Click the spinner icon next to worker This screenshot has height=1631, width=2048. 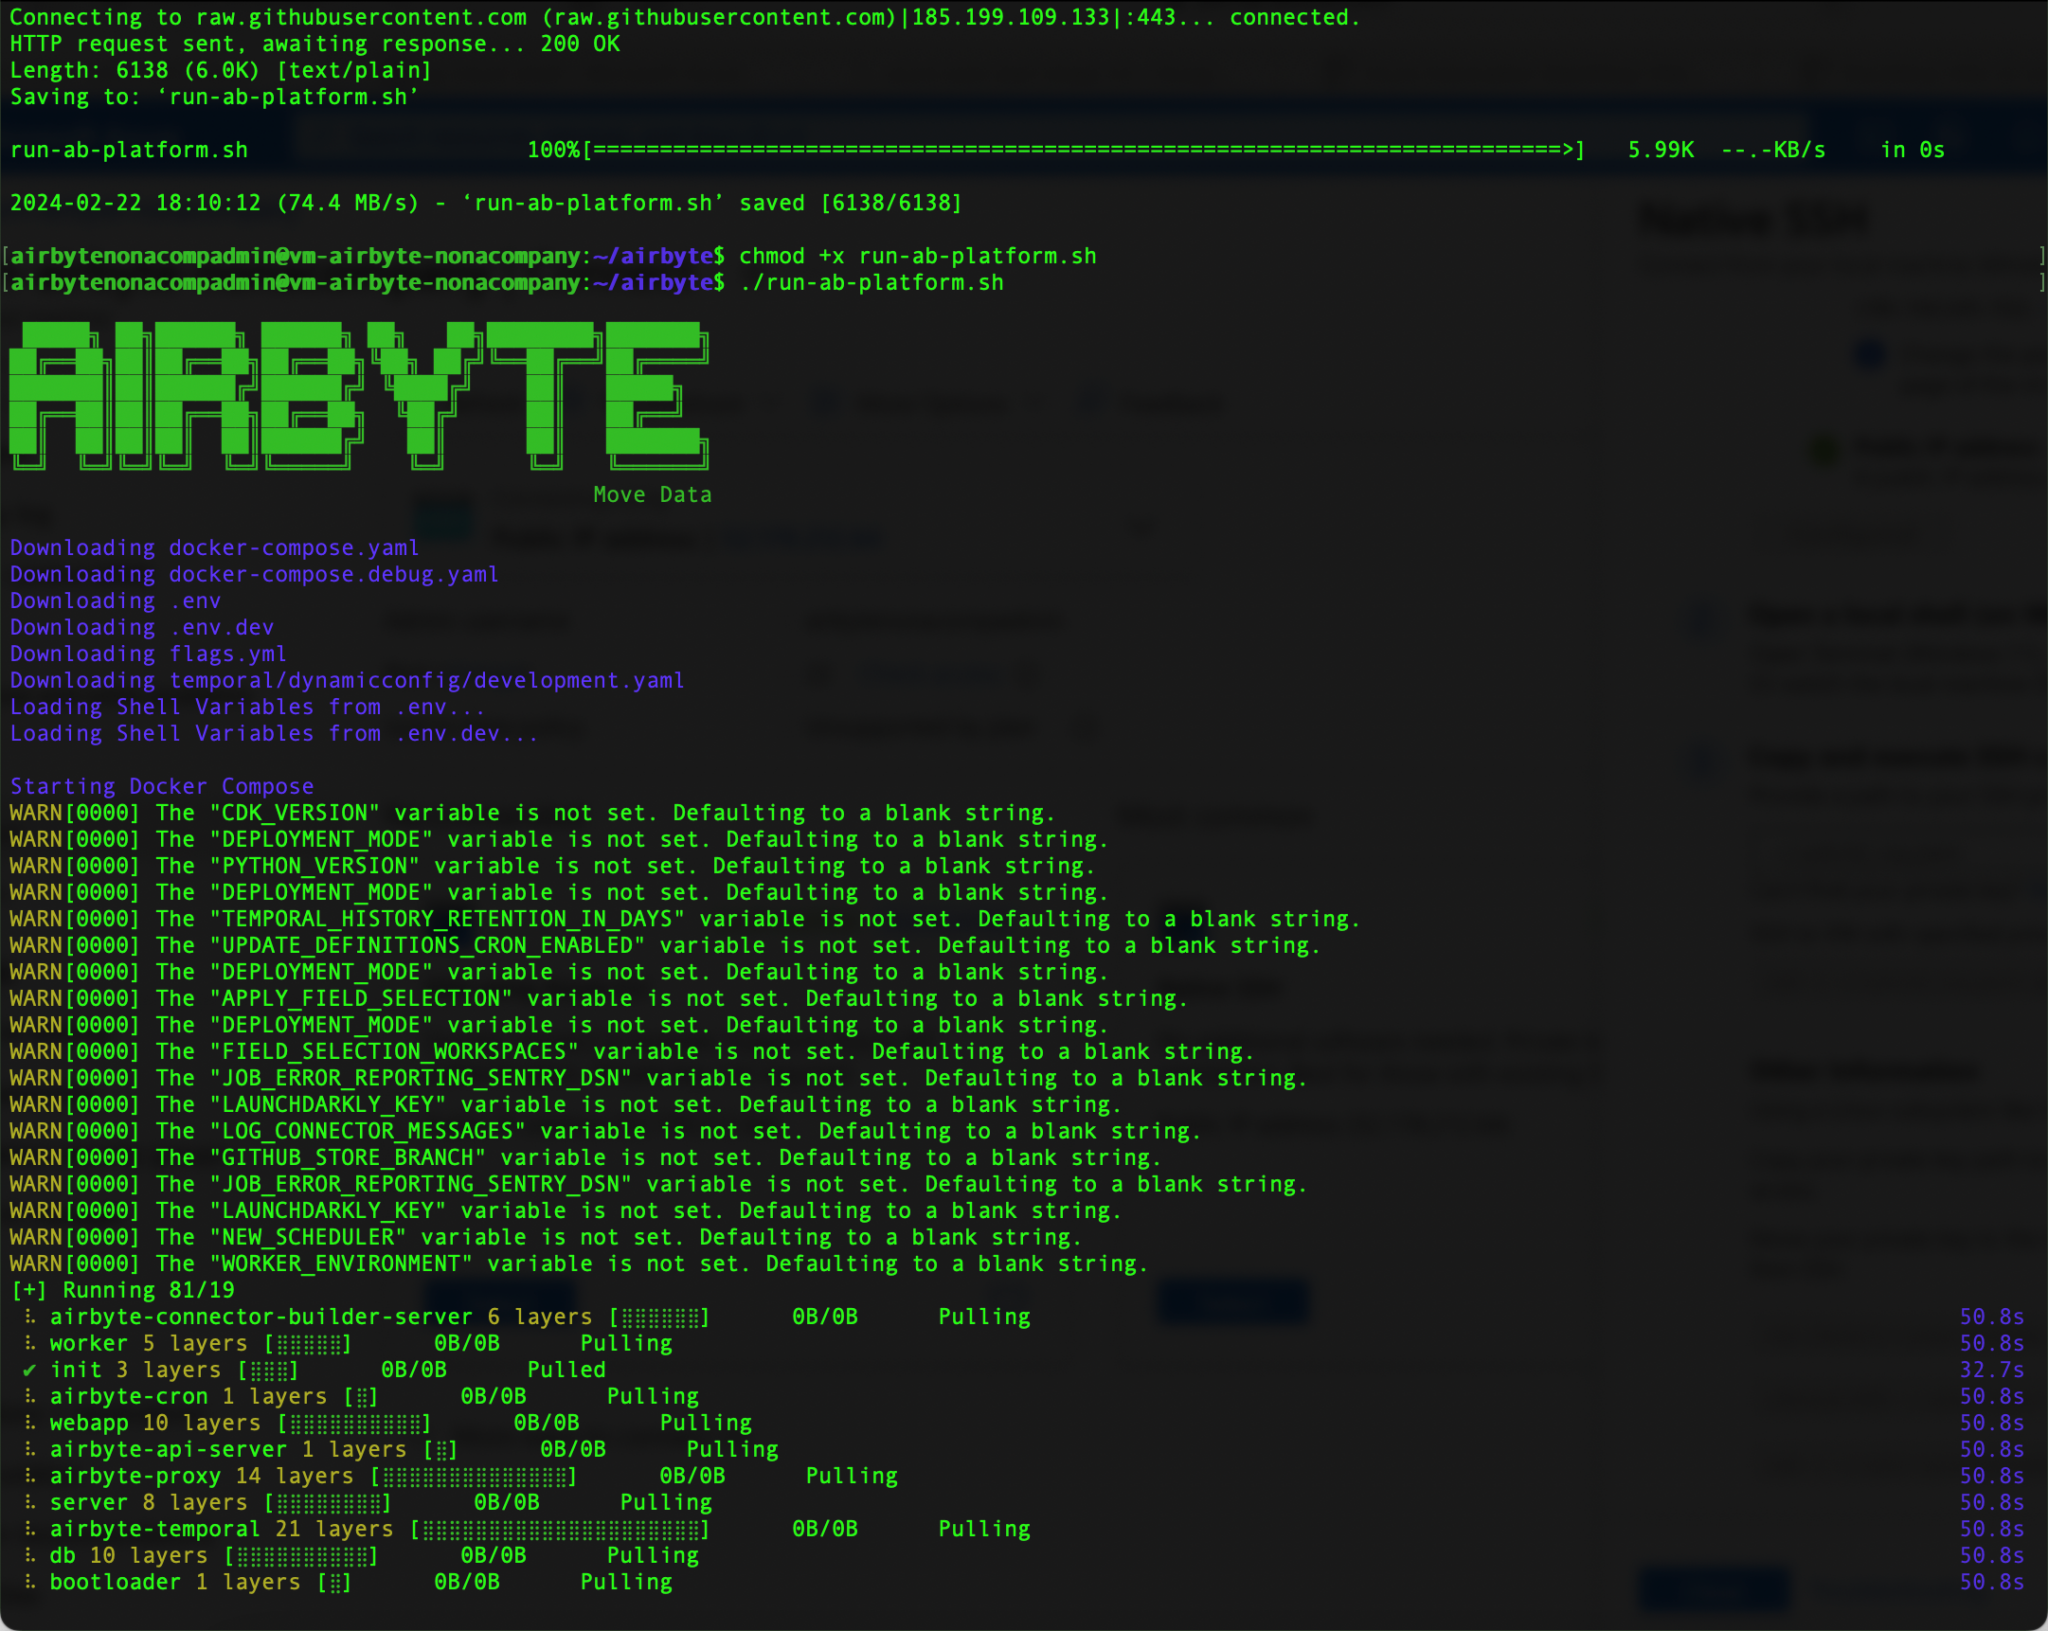30,1343
